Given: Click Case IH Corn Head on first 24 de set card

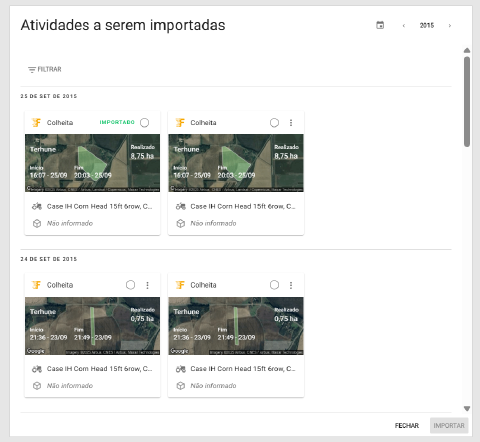Looking at the screenshot, I should pyautogui.click(x=99, y=369).
